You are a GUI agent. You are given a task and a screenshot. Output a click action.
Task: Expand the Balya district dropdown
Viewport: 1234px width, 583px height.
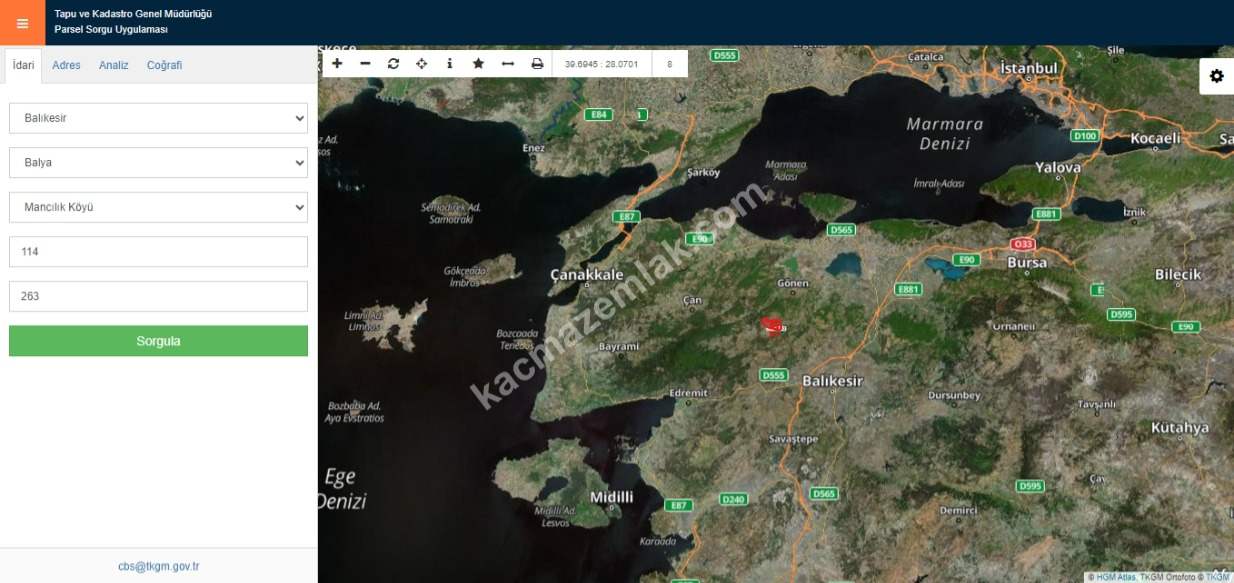158,162
